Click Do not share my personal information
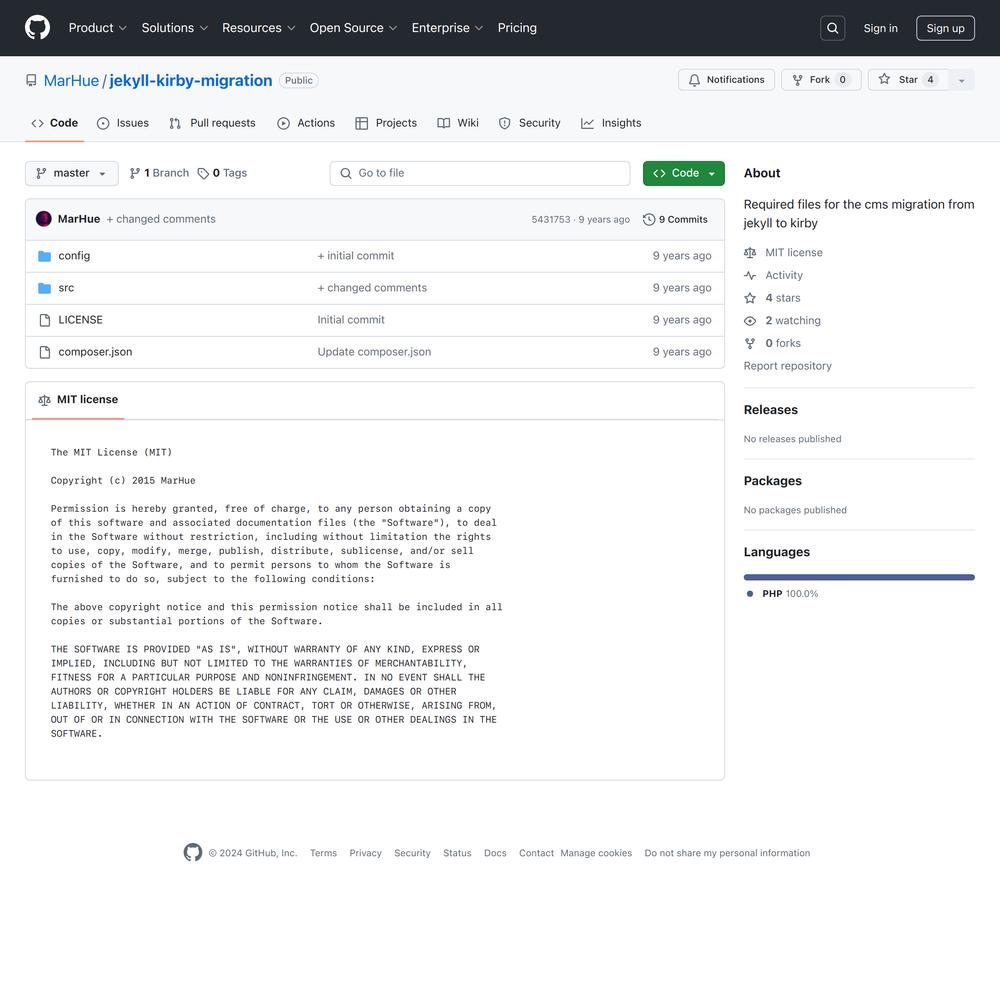 (727, 853)
